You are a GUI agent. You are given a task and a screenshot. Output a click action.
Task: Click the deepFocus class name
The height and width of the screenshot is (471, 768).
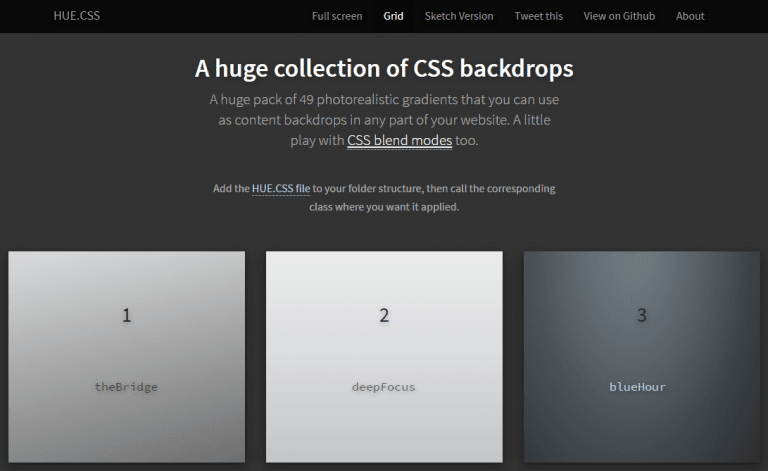384,387
